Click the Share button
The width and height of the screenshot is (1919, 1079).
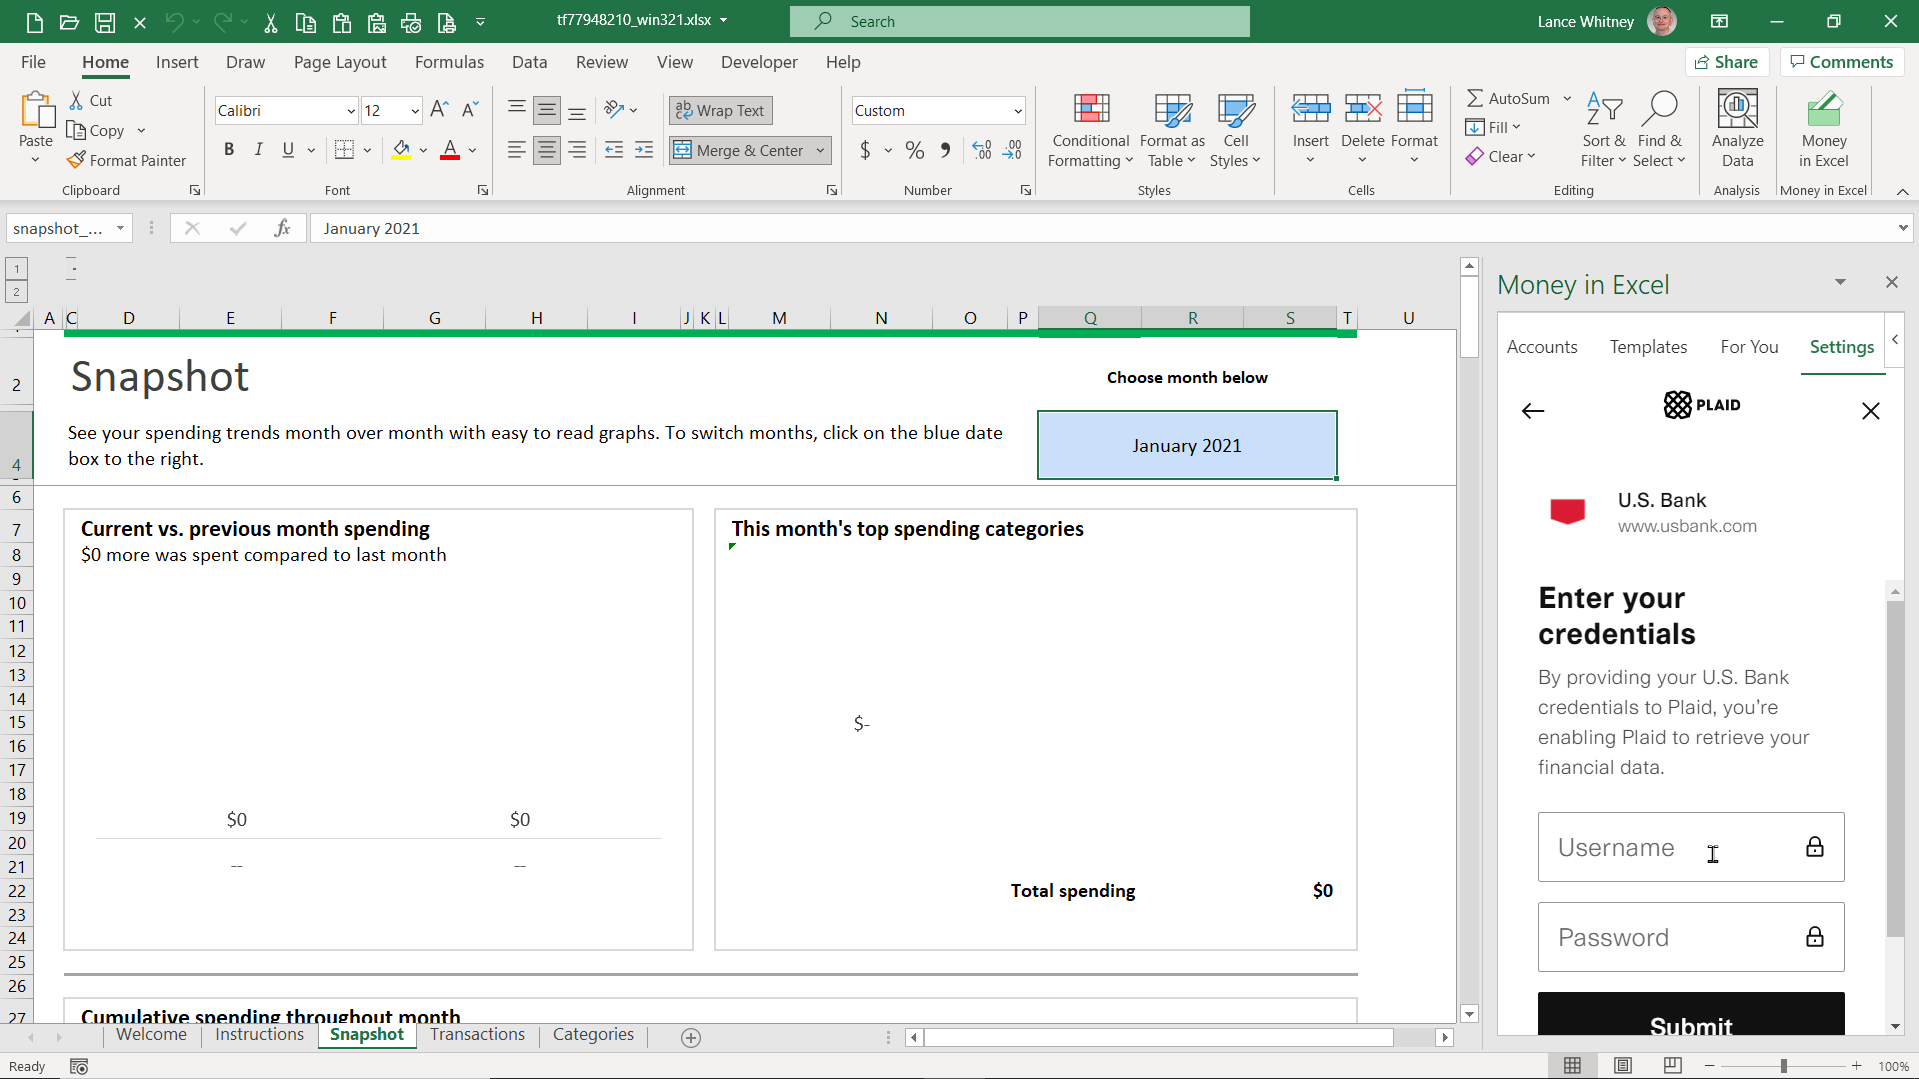pyautogui.click(x=1727, y=62)
